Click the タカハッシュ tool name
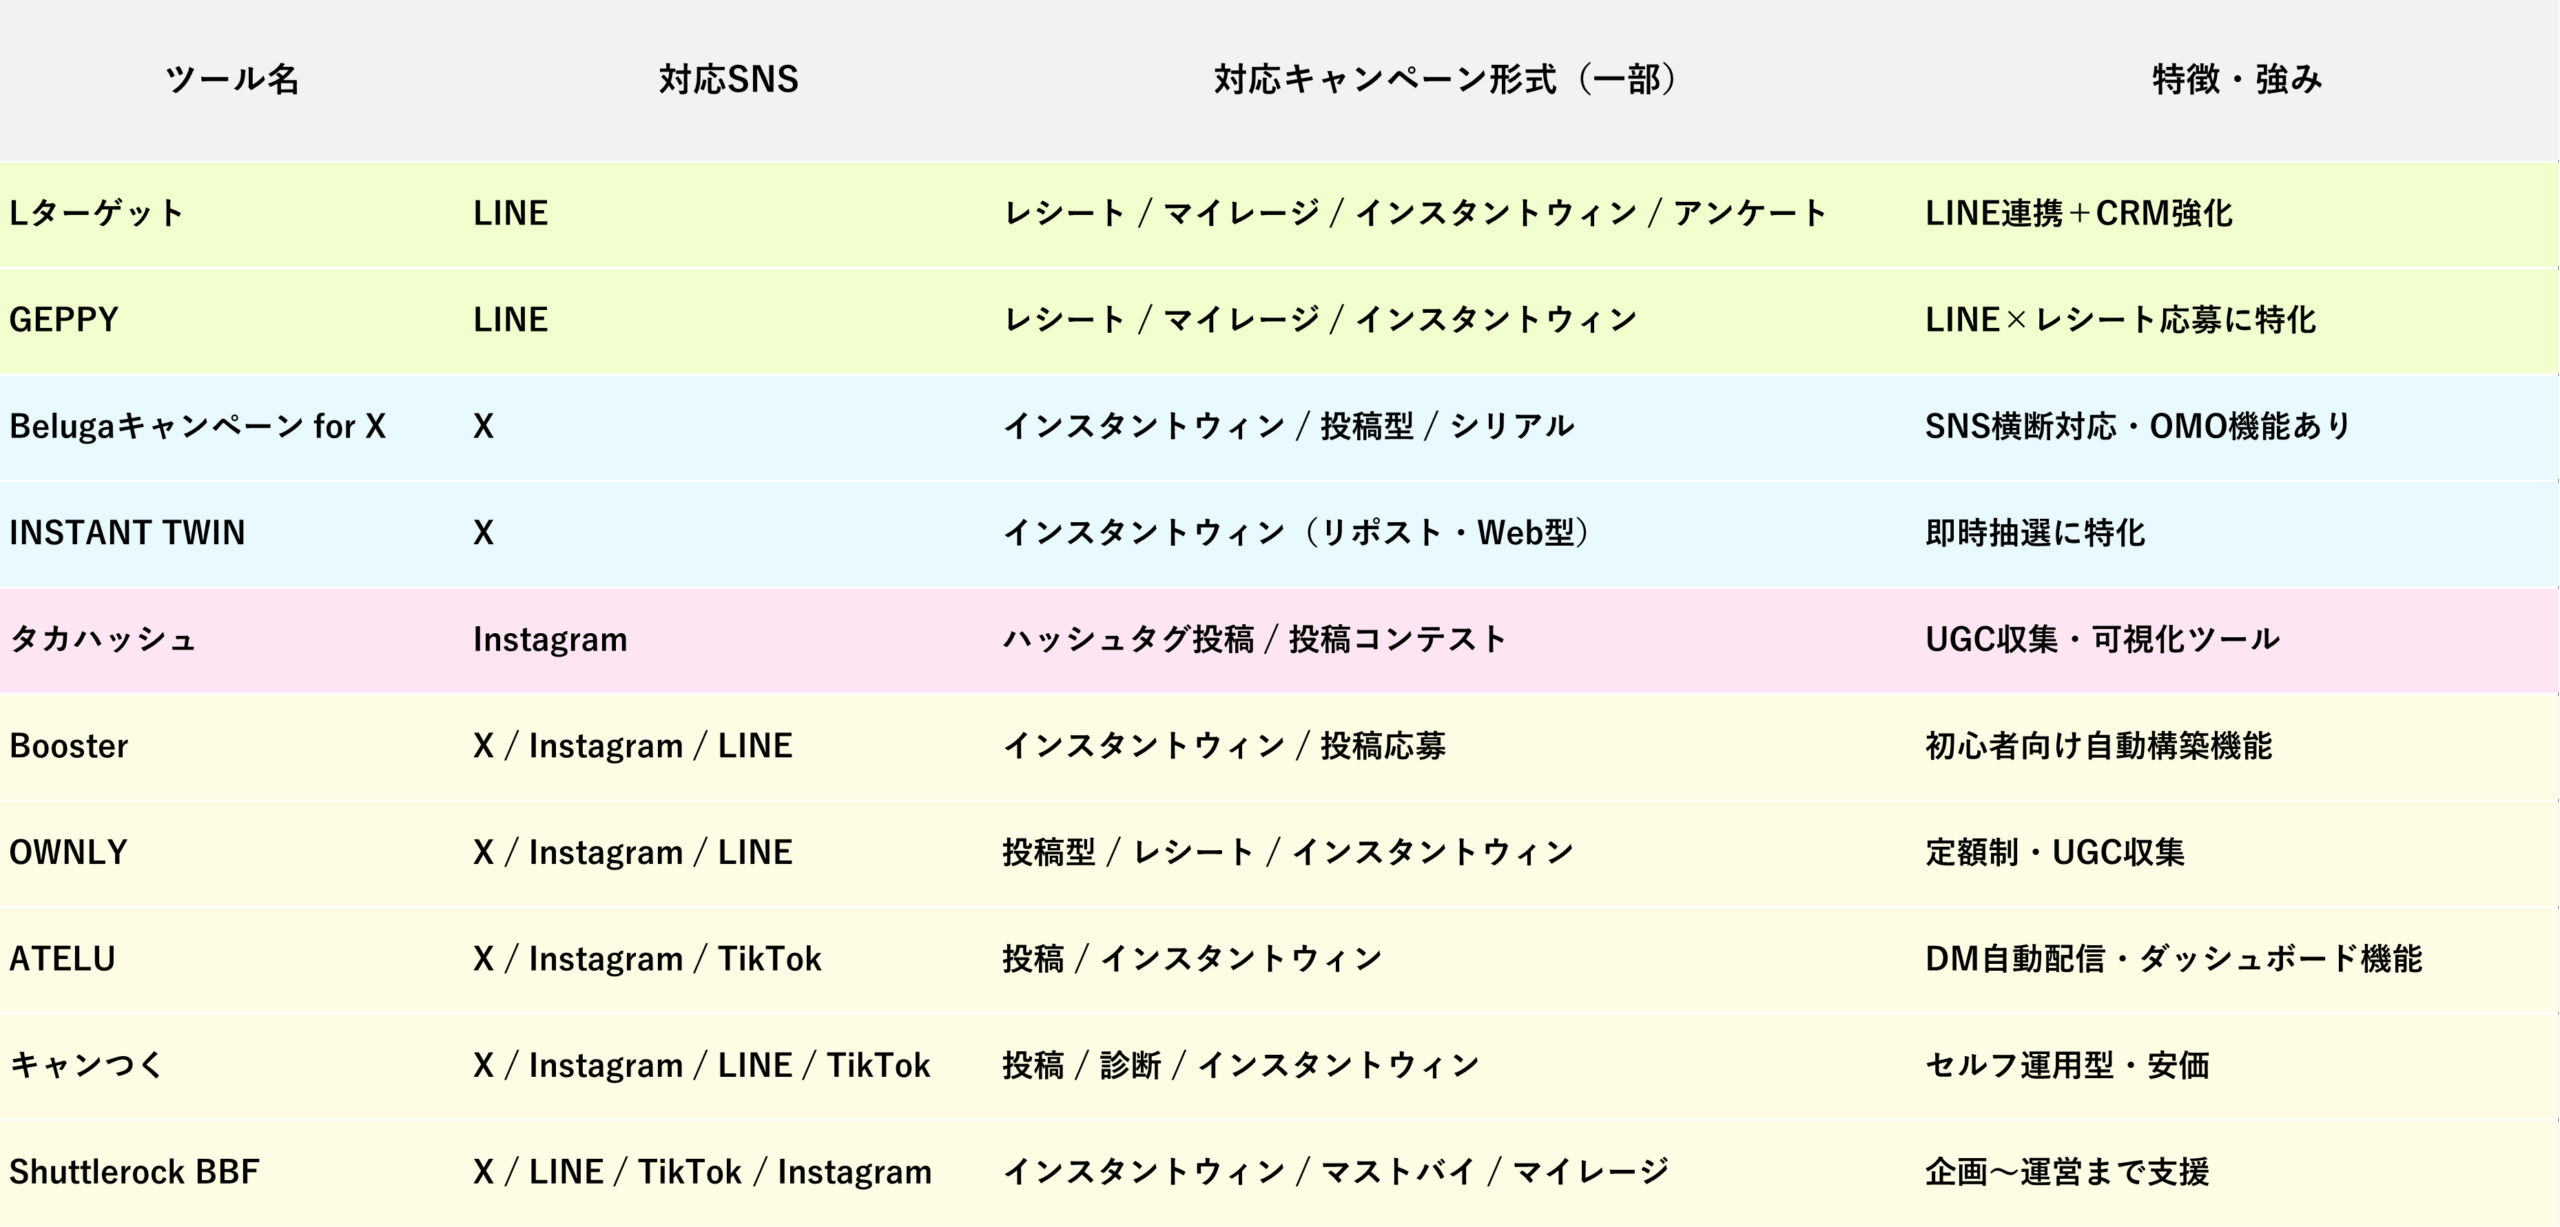Viewport: 2560px width, 1227px height. point(102,639)
